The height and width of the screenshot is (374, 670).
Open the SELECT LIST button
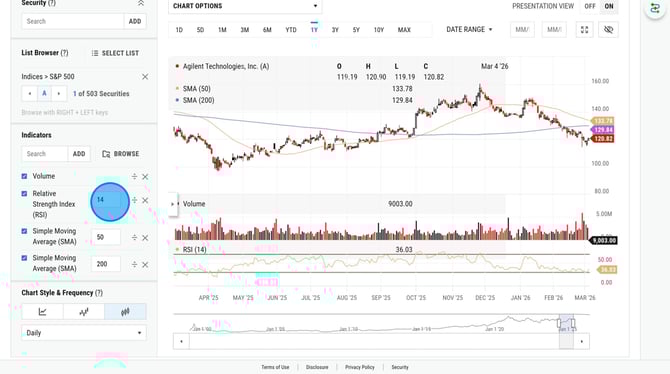coord(115,53)
